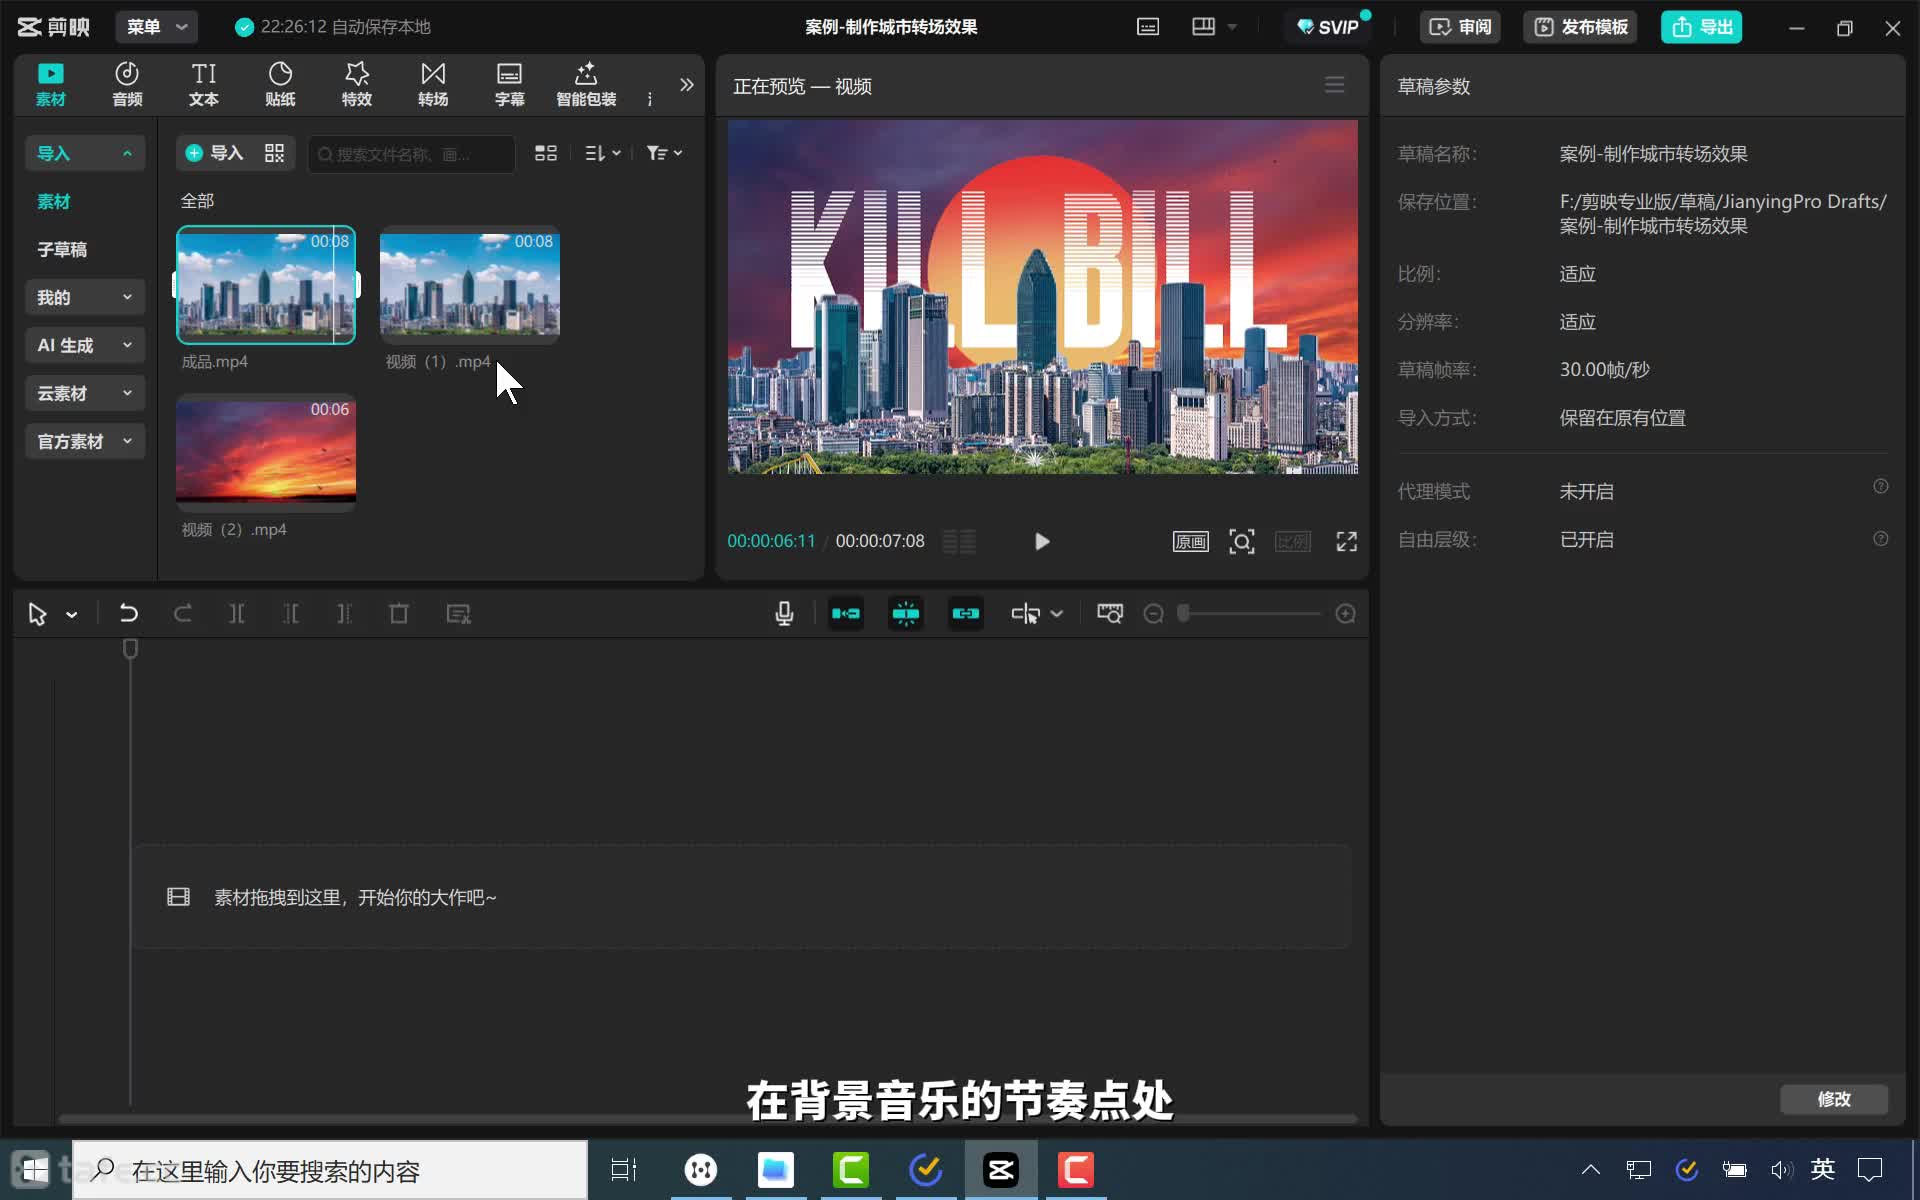The image size is (1920, 1200).
Task: Open the 音频 audio tab
Action: pos(127,84)
